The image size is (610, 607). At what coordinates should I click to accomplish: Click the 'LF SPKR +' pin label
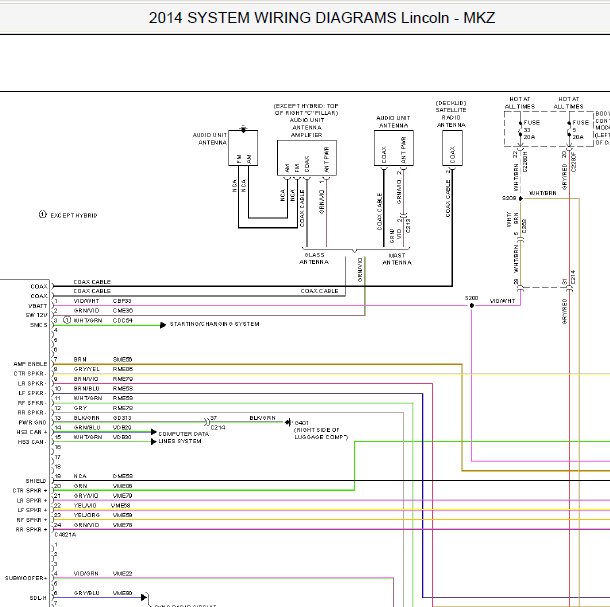(32, 510)
